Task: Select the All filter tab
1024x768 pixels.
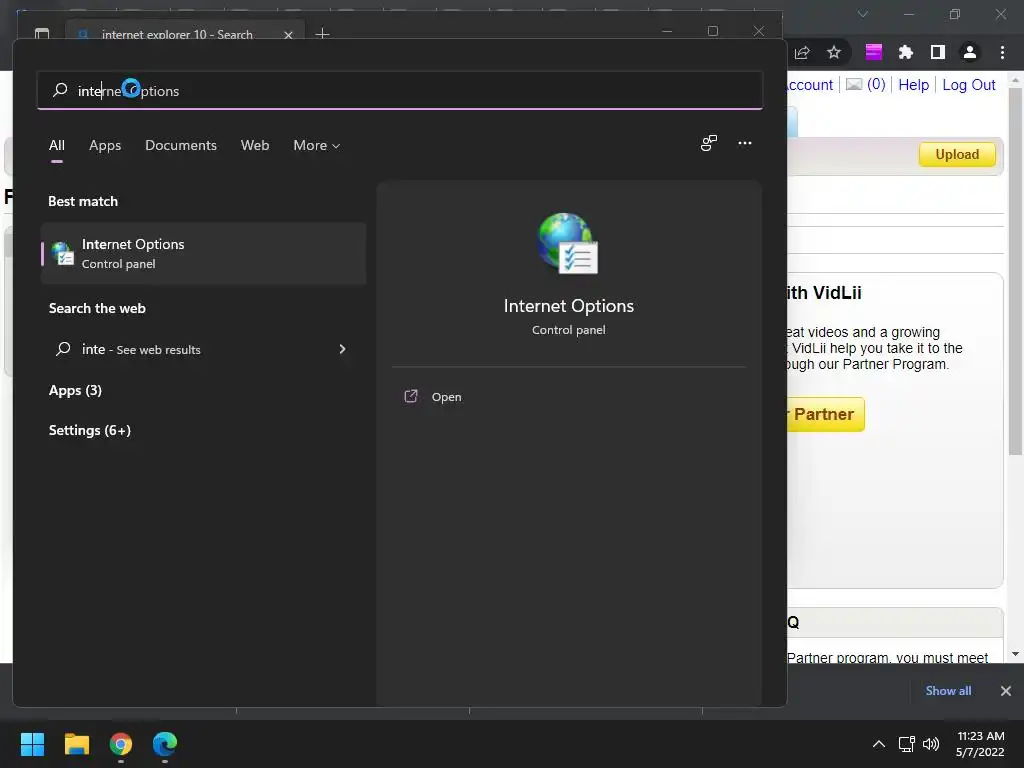Action: [x=57, y=145]
